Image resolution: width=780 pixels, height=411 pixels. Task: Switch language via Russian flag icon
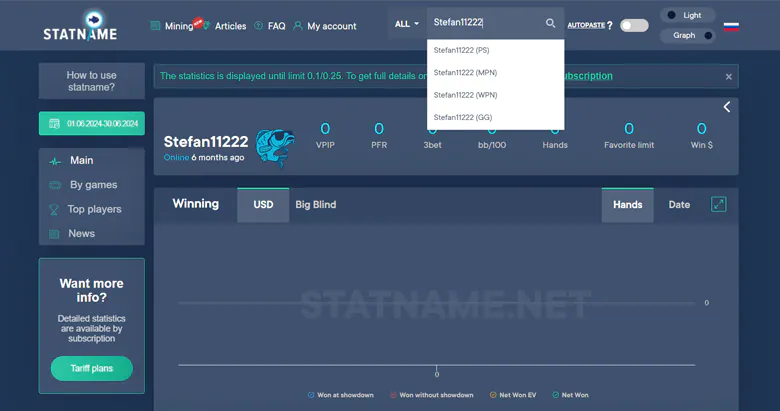pos(731,26)
